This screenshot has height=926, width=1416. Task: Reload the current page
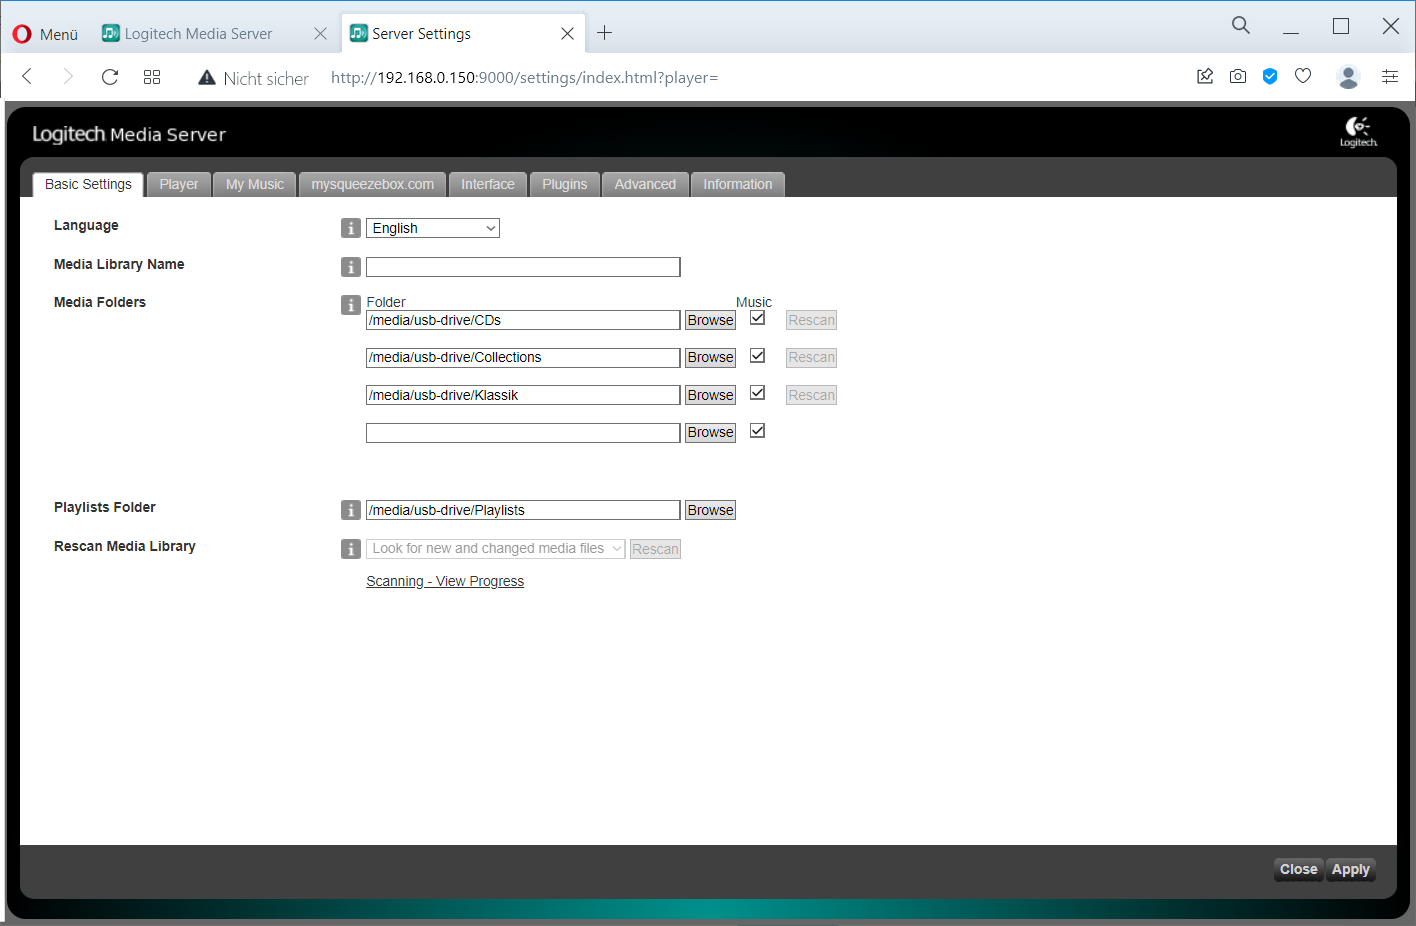[x=110, y=77]
